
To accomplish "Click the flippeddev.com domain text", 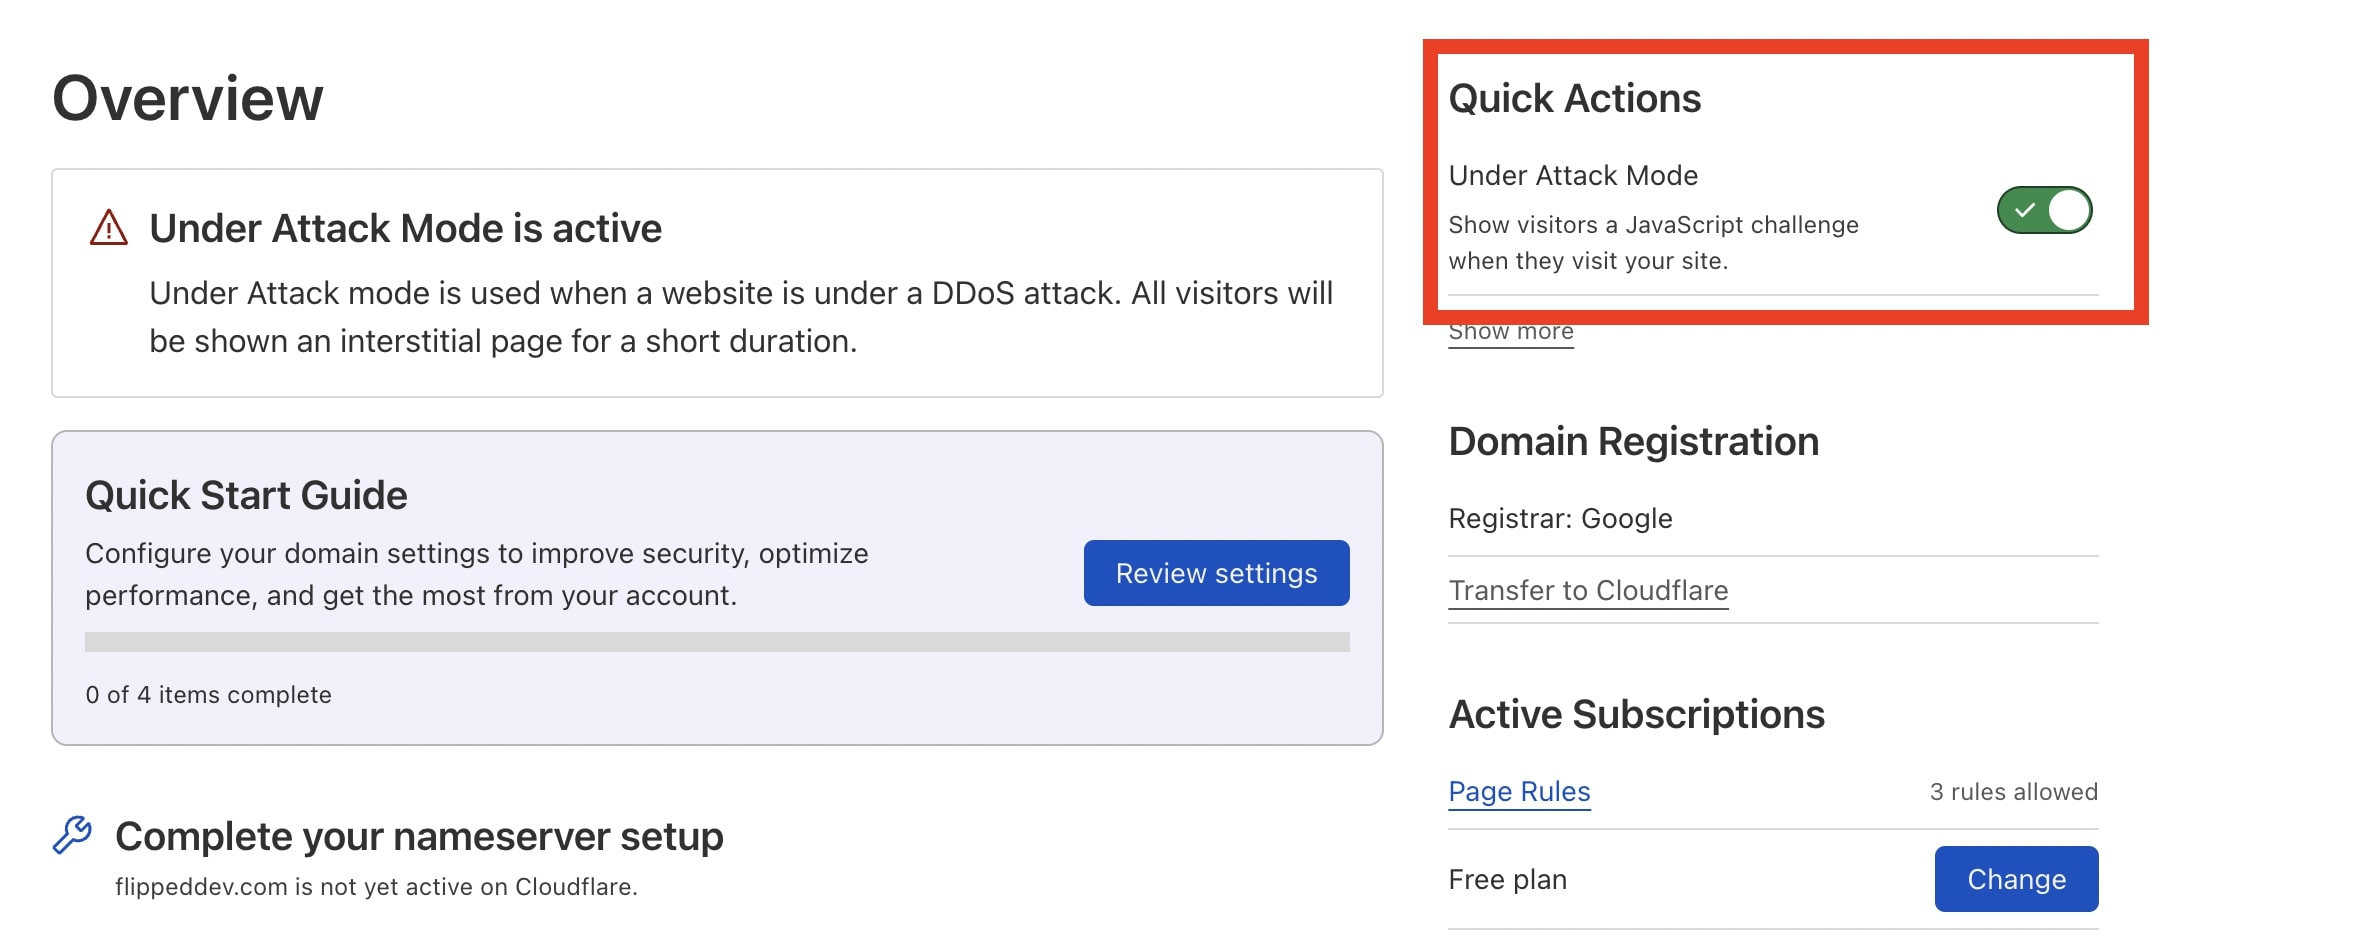I will click(x=376, y=886).
